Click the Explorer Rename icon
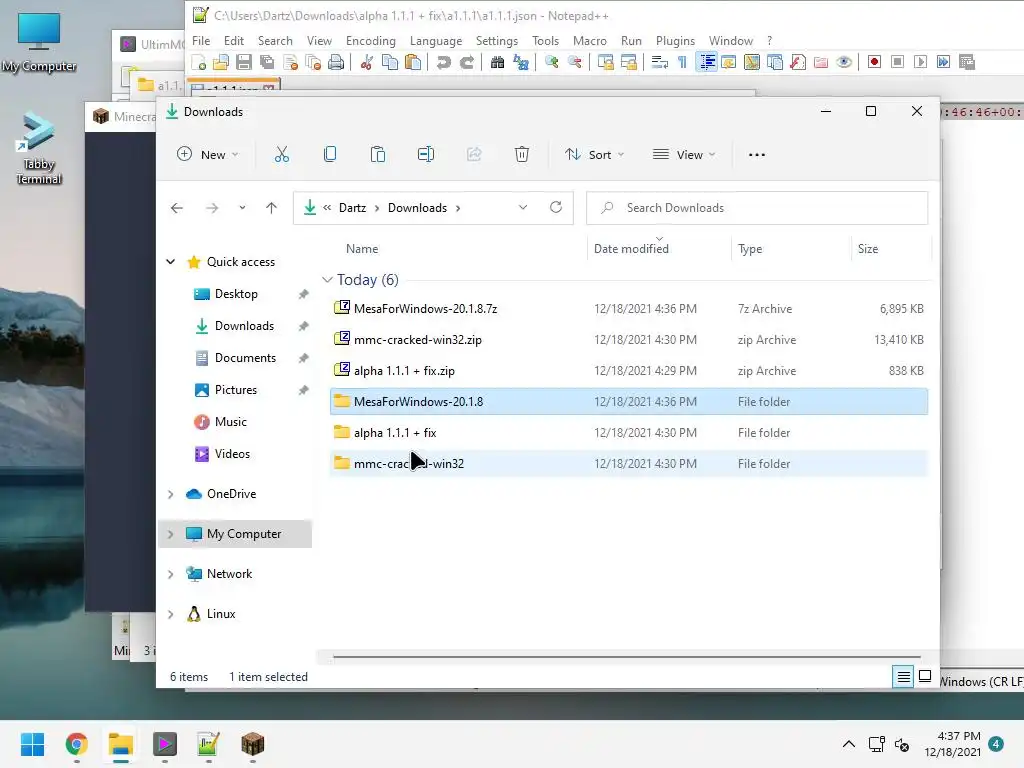The width and height of the screenshot is (1024, 768). click(426, 155)
